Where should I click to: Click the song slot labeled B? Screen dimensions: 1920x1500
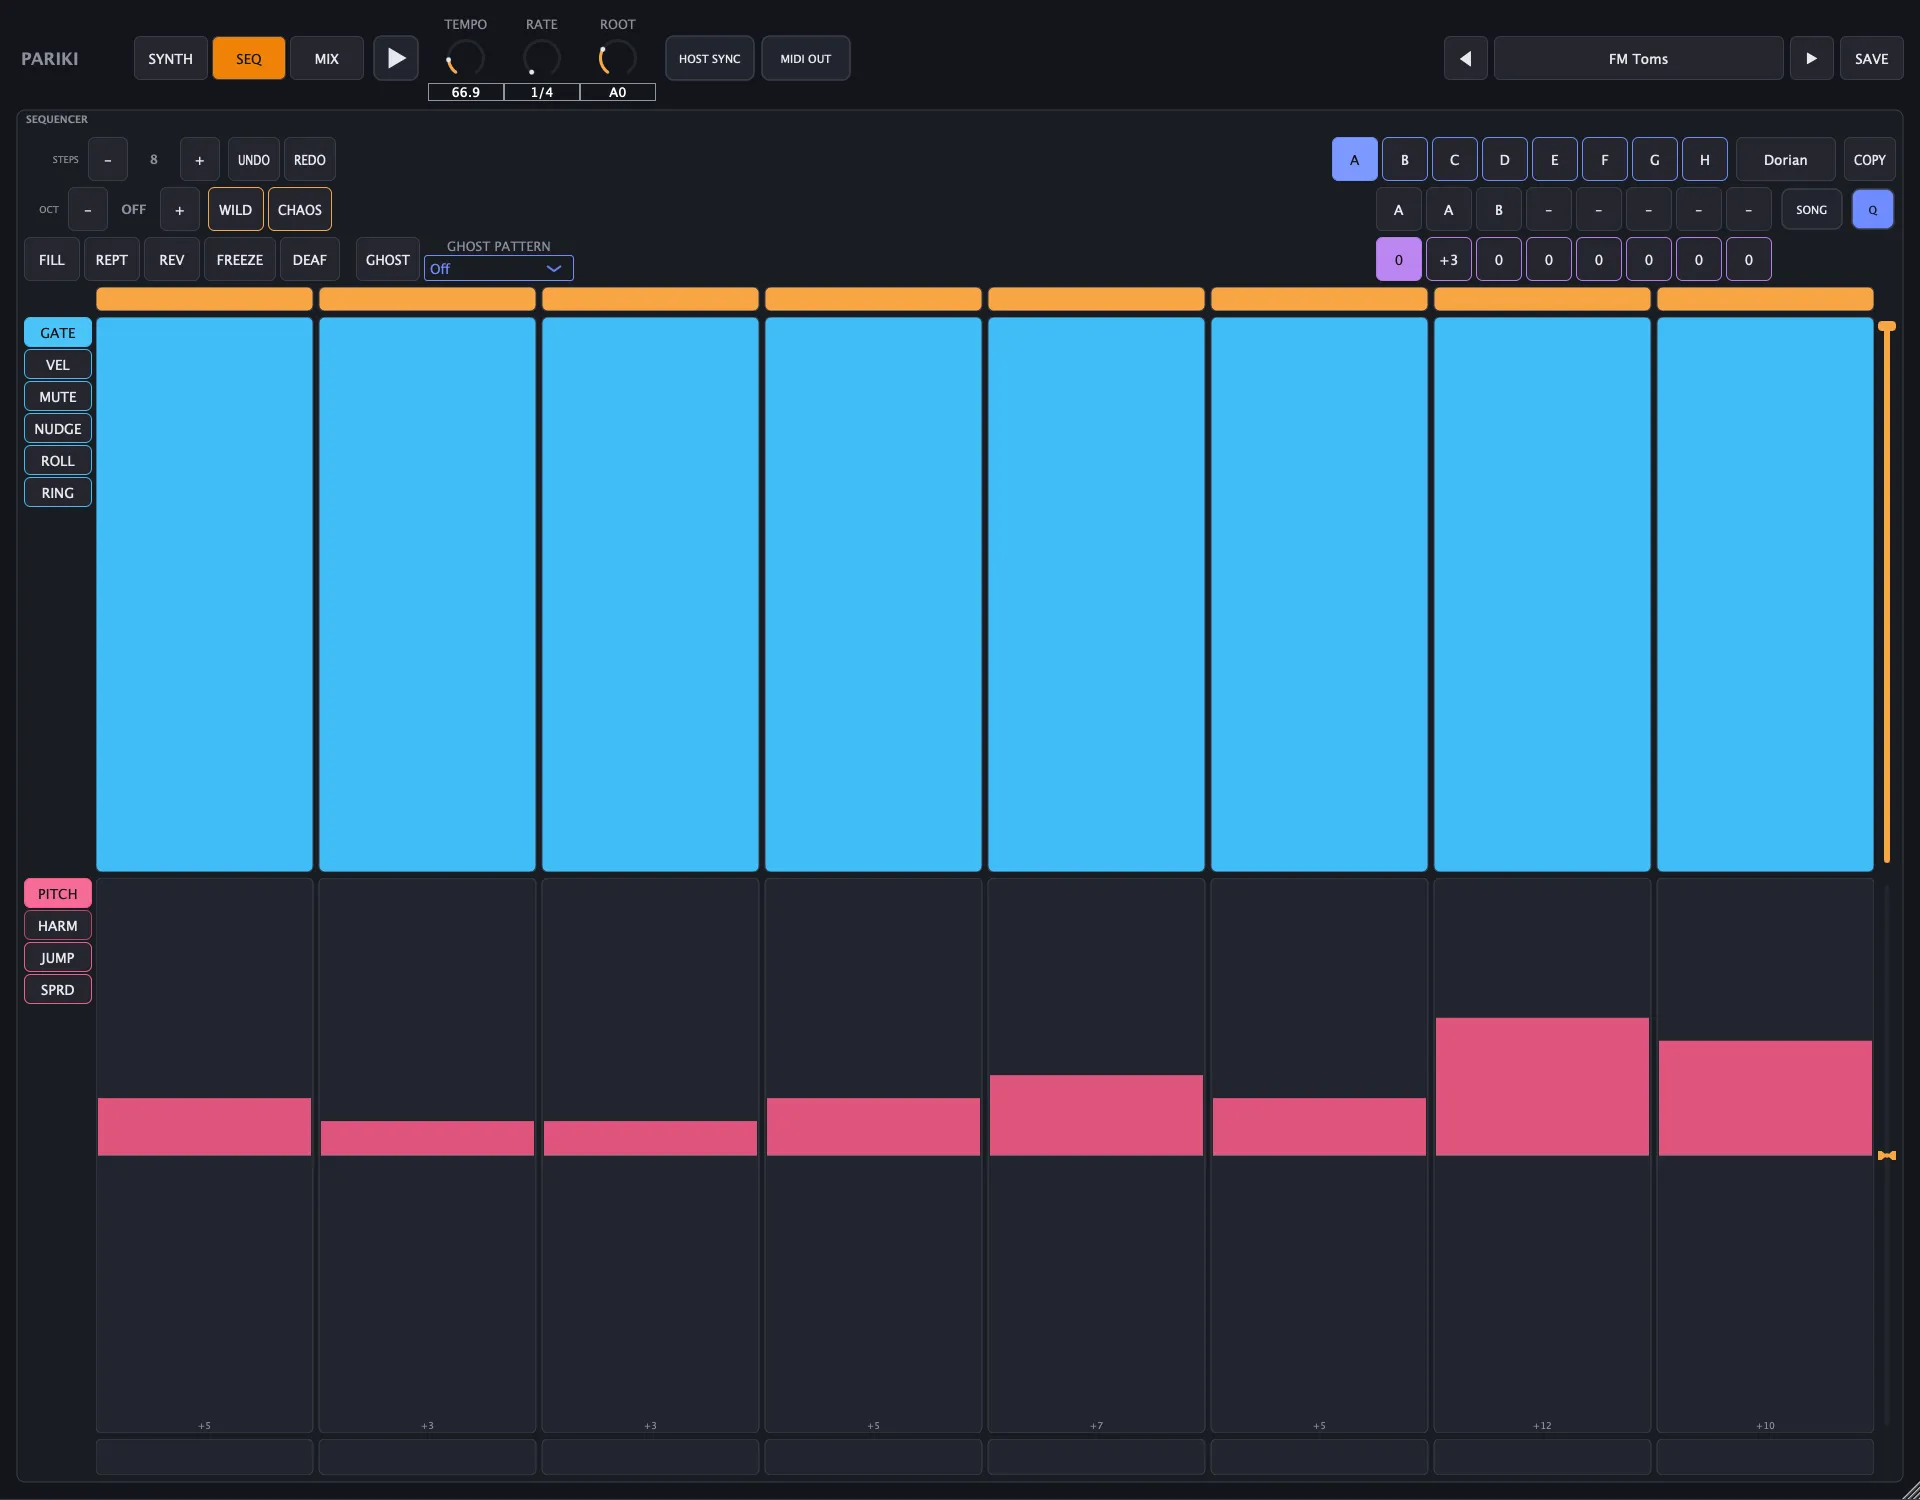coord(1499,210)
